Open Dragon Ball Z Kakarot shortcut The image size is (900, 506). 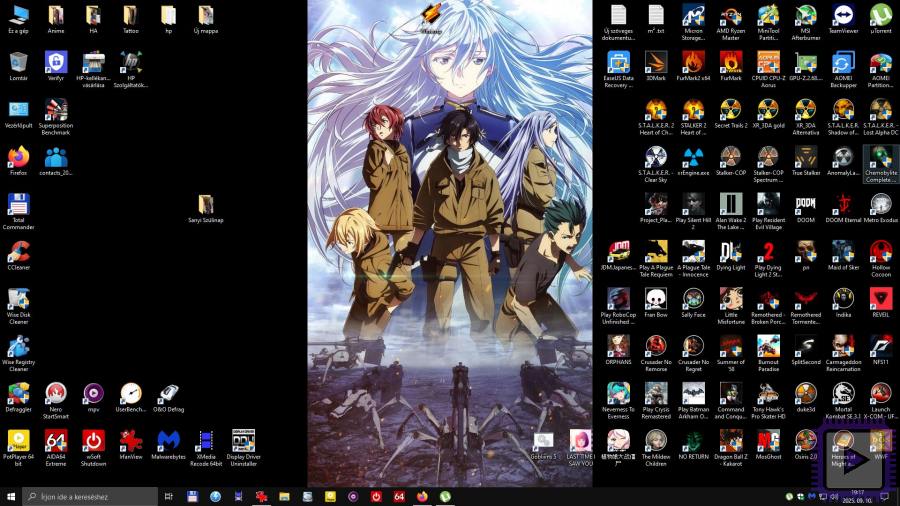point(731,449)
